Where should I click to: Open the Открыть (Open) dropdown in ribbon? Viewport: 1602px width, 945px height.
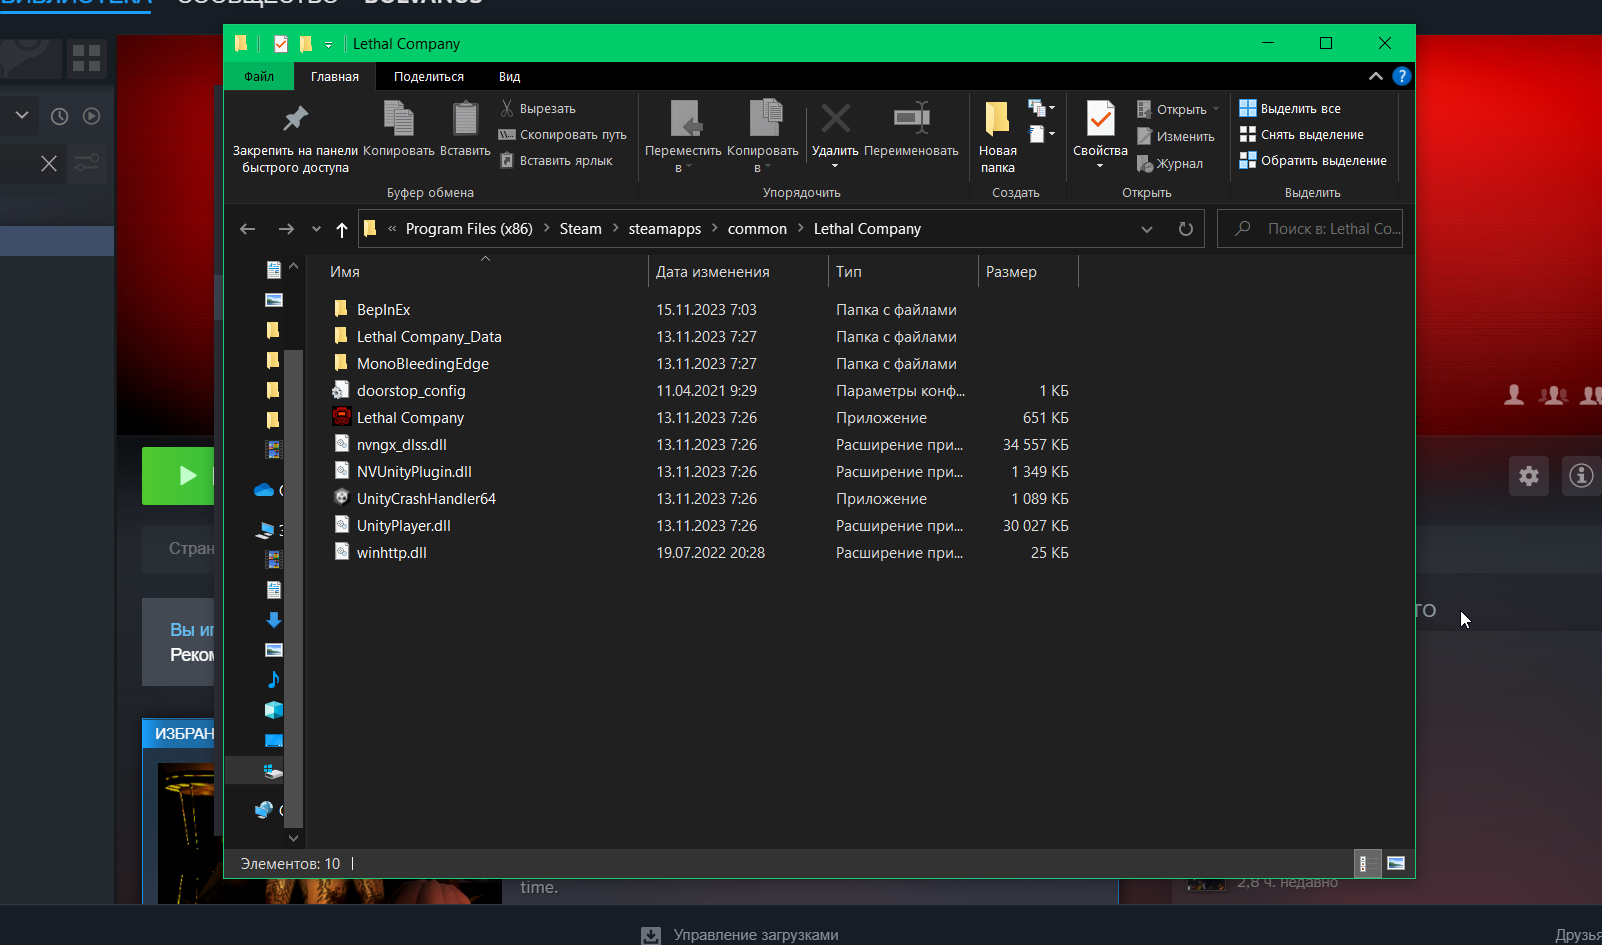[x=1216, y=109]
